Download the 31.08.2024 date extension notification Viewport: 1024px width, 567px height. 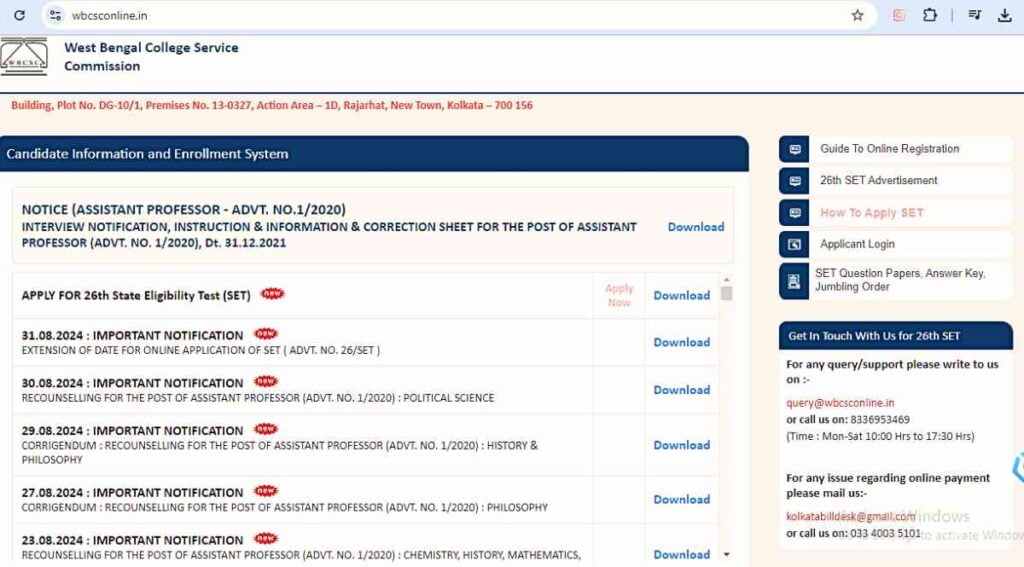tap(682, 342)
